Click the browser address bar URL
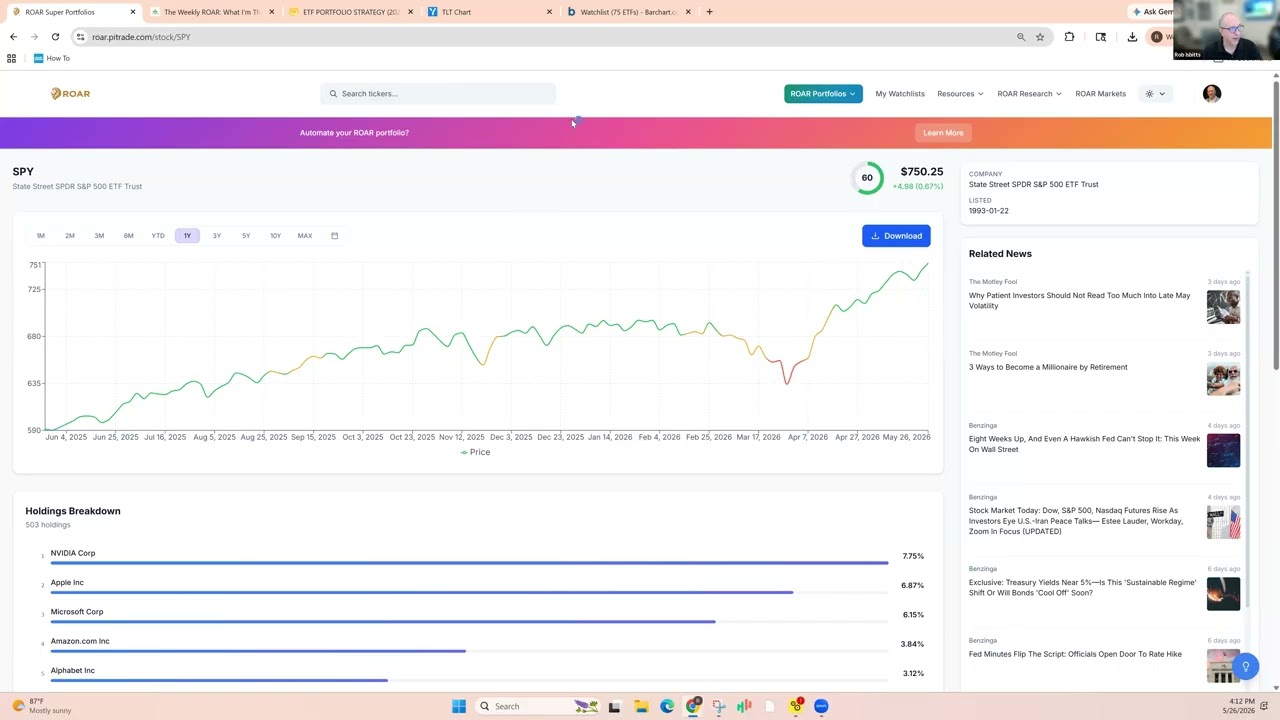The width and height of the screenshot is (1280, 720). (141, 37)
